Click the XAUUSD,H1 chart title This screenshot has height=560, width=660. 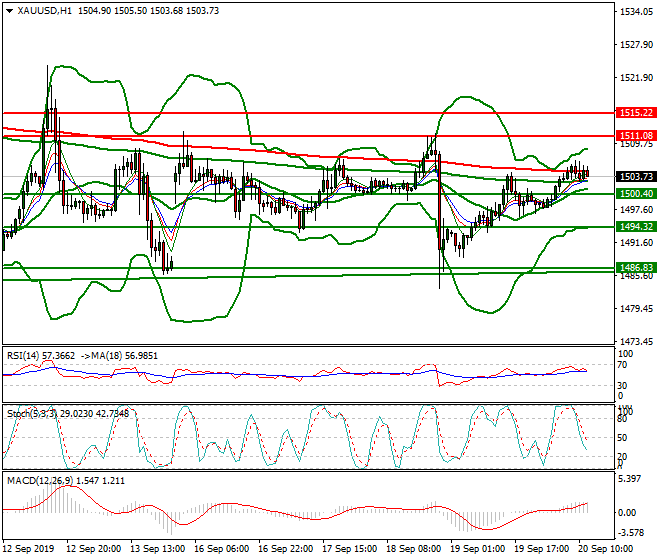pos(45,11)
